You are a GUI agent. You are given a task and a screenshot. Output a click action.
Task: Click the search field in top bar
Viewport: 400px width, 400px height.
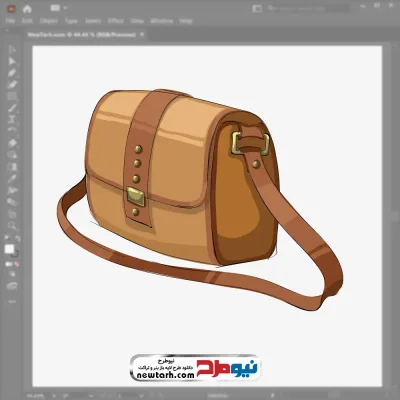coord(308,9)
